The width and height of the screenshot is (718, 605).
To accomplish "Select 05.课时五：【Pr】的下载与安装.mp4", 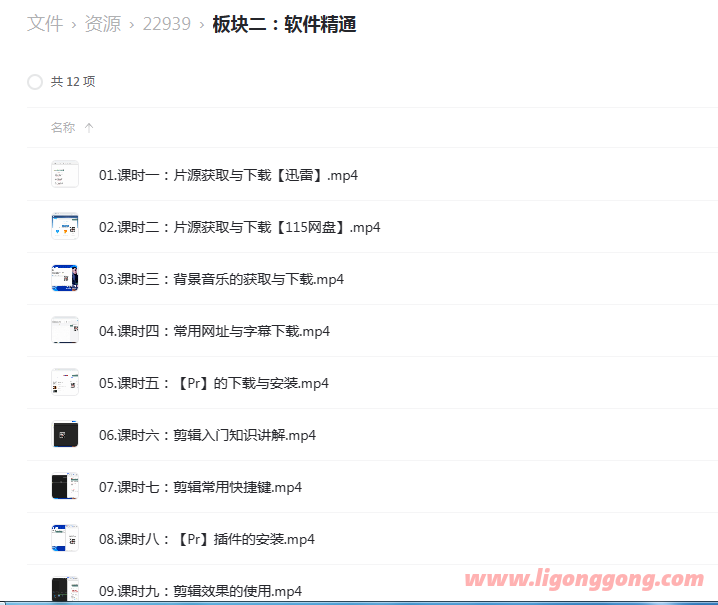I will [214, 383].
